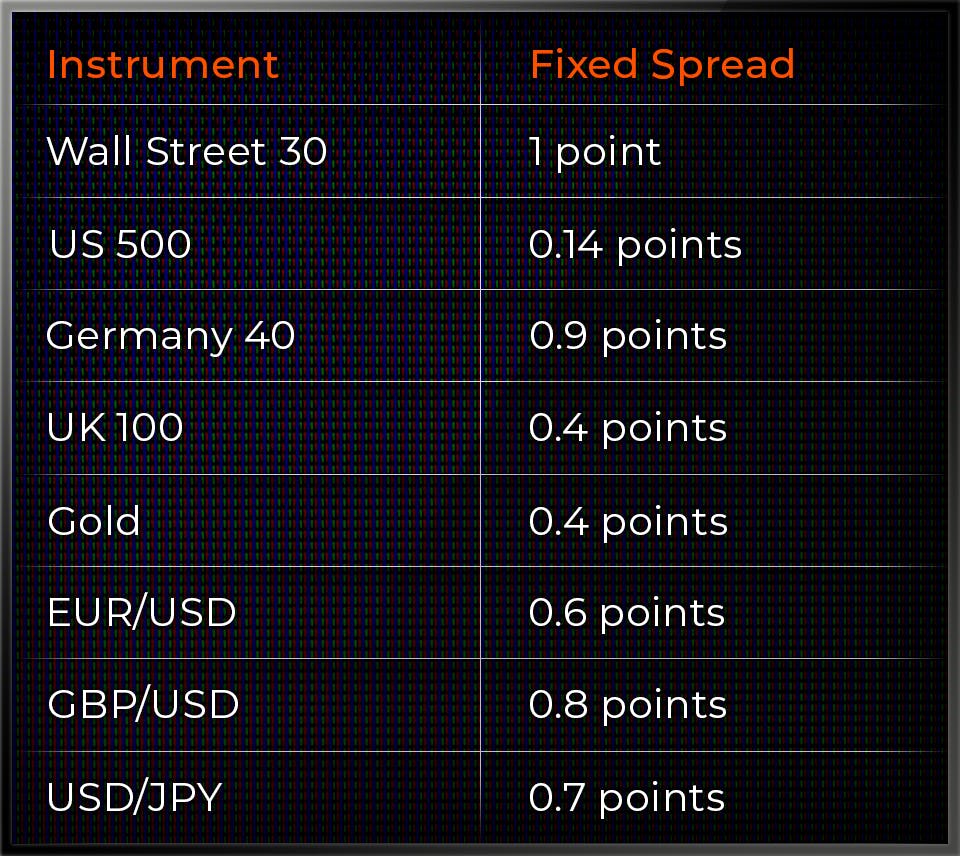960x856 pixels.
Task: Click the Instrument column header
Action: [x=163, y=65]
